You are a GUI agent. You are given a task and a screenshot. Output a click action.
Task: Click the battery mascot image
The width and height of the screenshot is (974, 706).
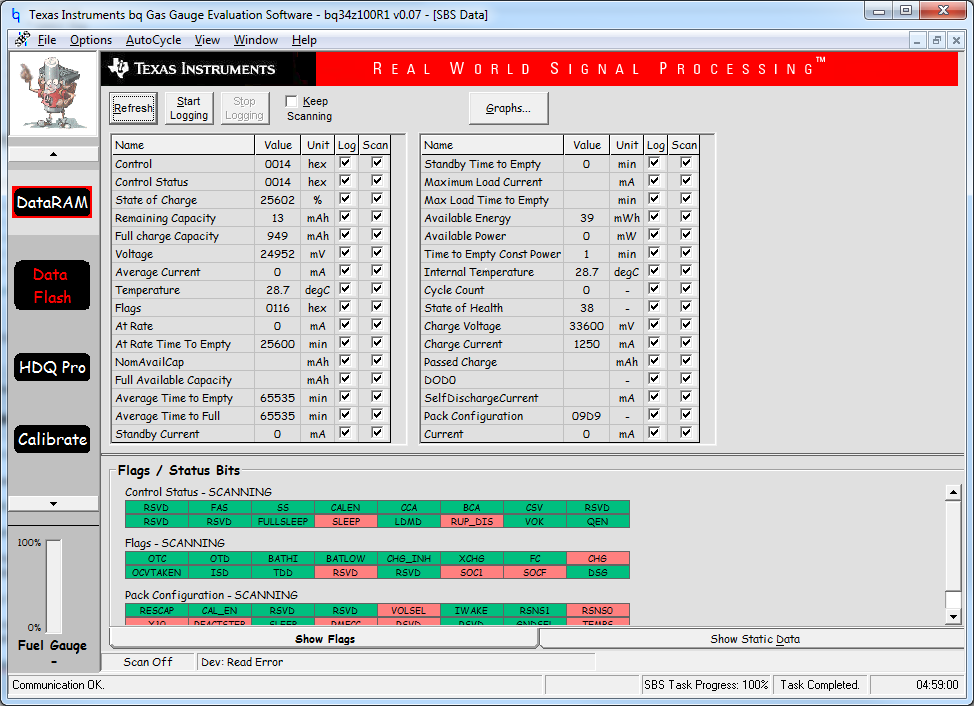53,93
